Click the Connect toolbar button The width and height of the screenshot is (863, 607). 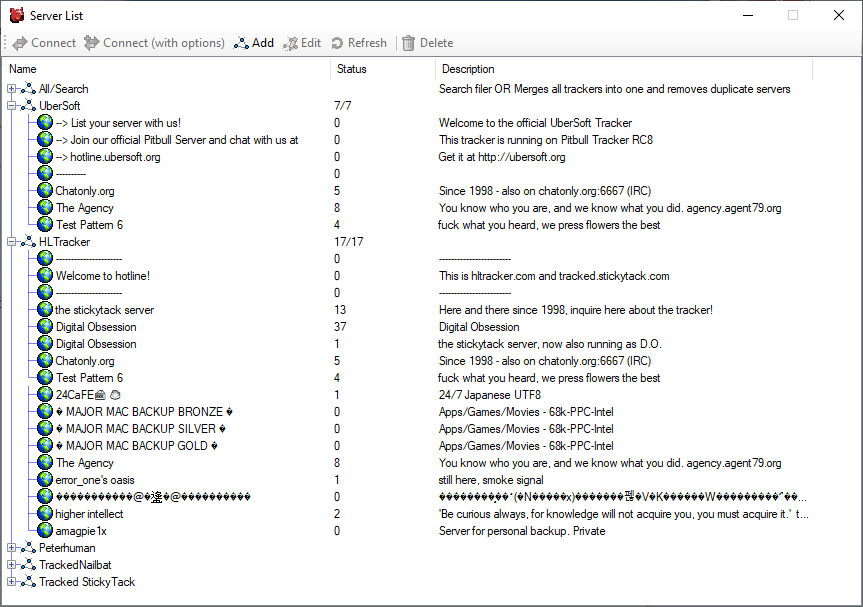(44, 43)
